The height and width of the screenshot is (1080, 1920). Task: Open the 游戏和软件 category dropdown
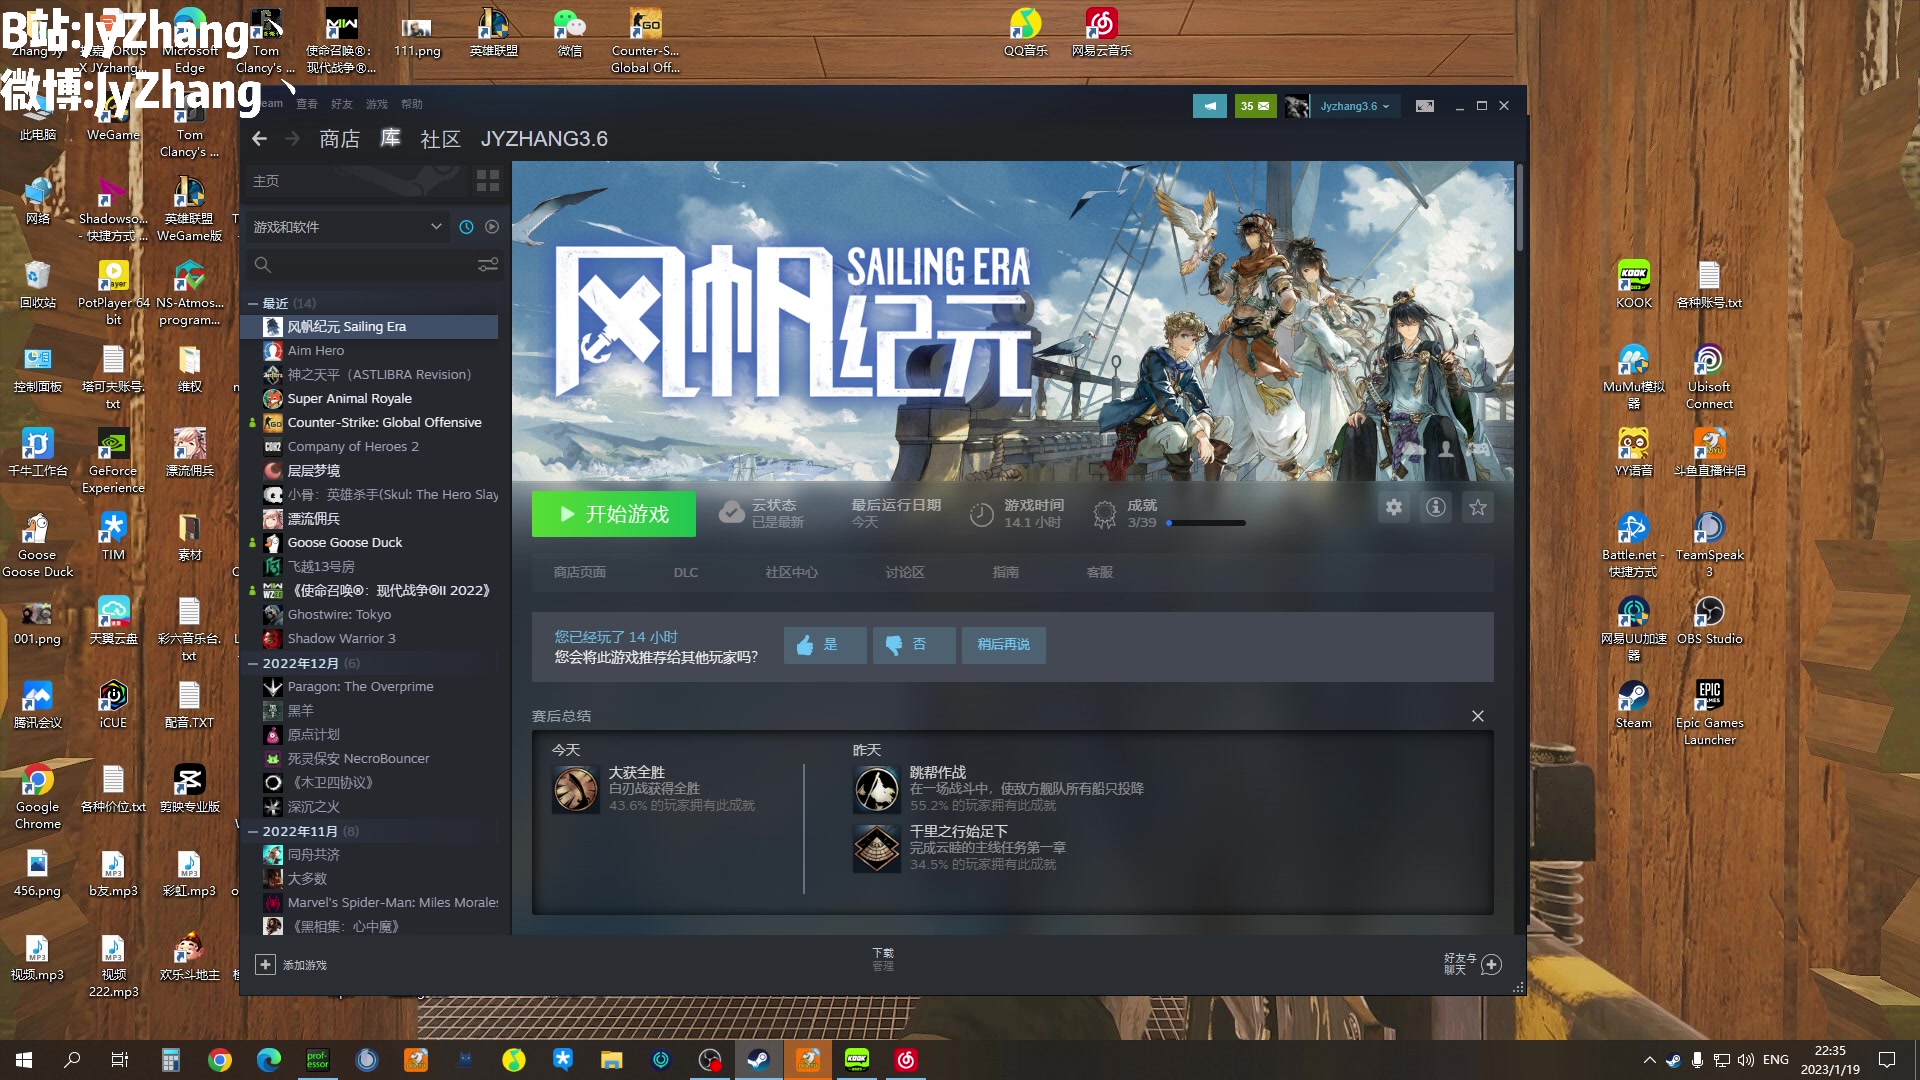(x=347, y=227)
